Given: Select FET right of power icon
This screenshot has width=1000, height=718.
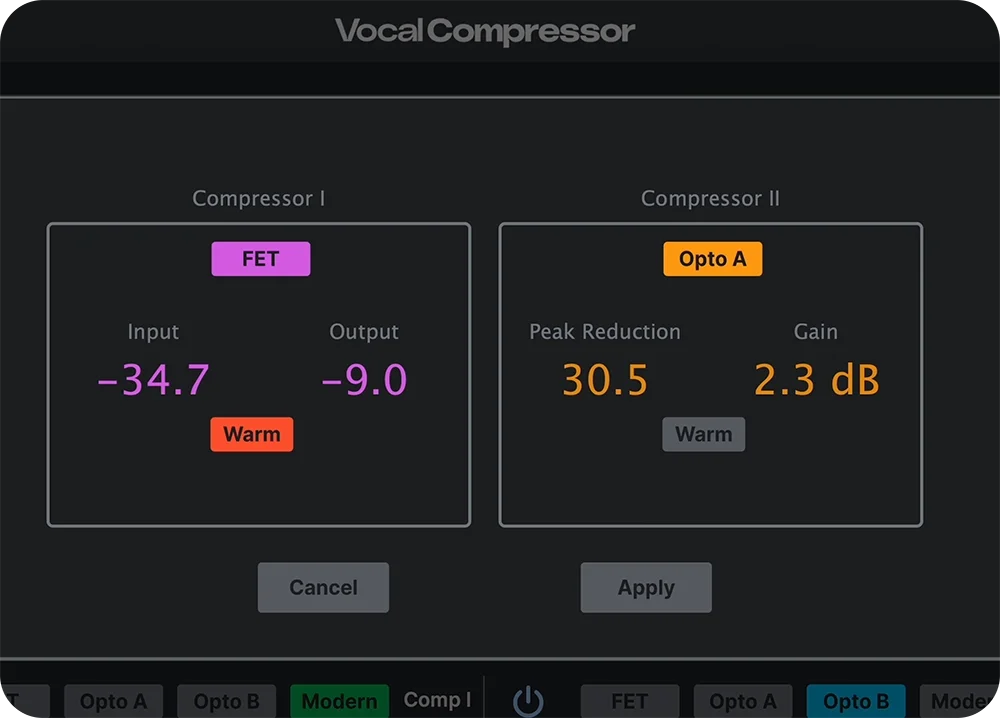Looking at the screenshot, I should point(629,701).
